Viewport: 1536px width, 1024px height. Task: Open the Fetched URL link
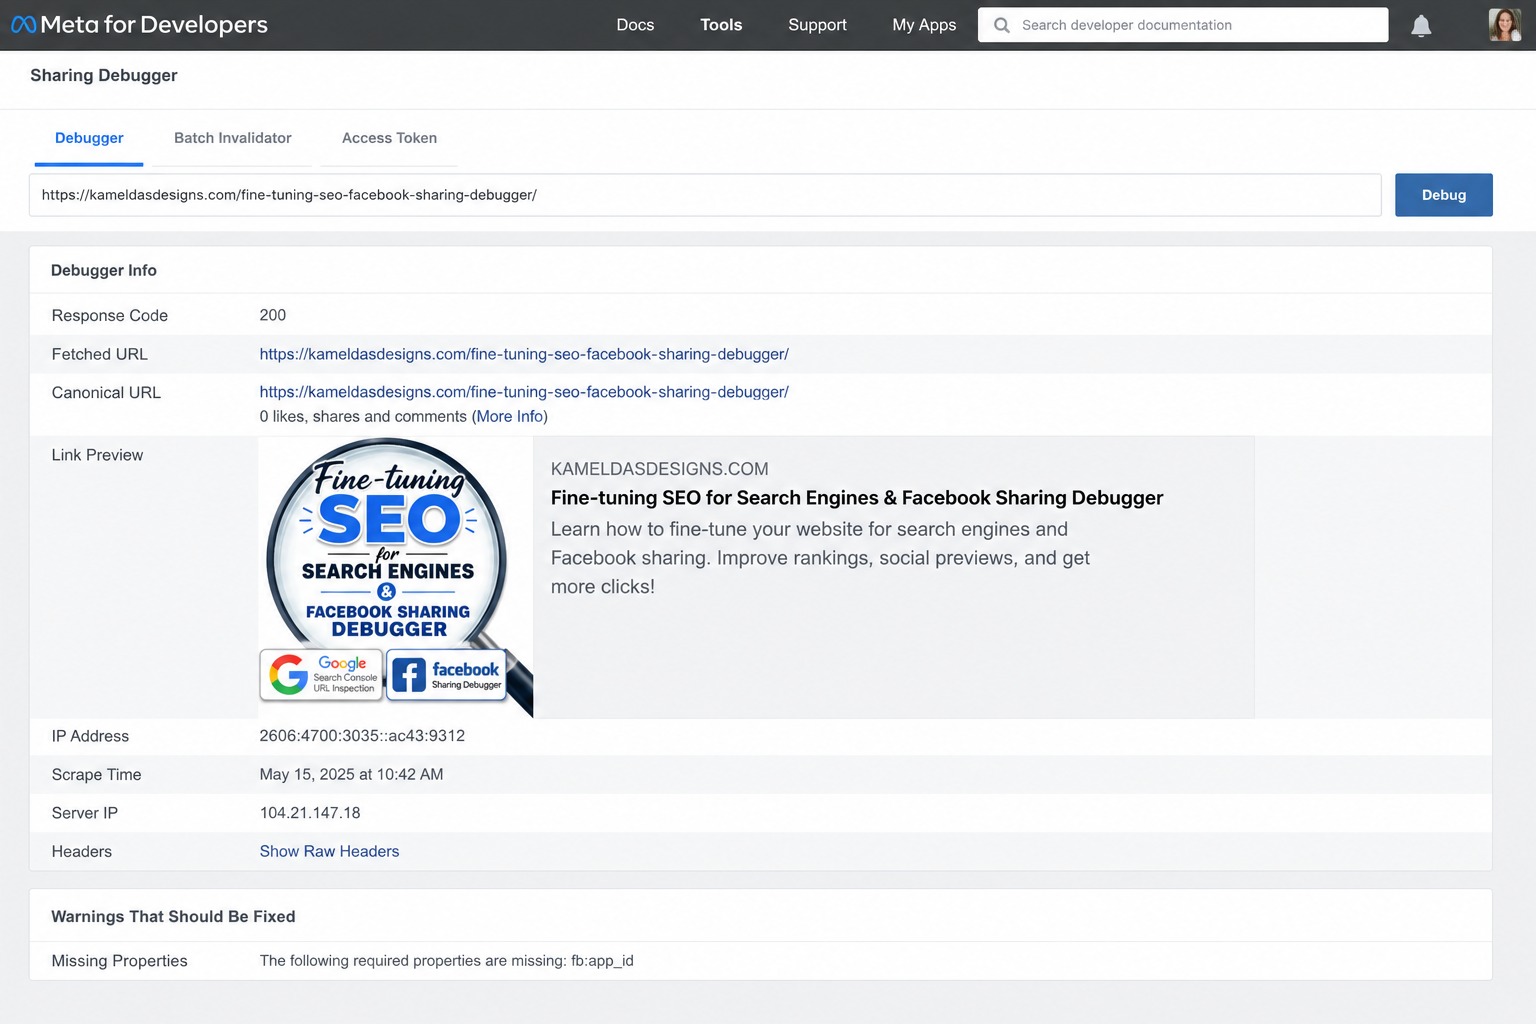(524, 354)
